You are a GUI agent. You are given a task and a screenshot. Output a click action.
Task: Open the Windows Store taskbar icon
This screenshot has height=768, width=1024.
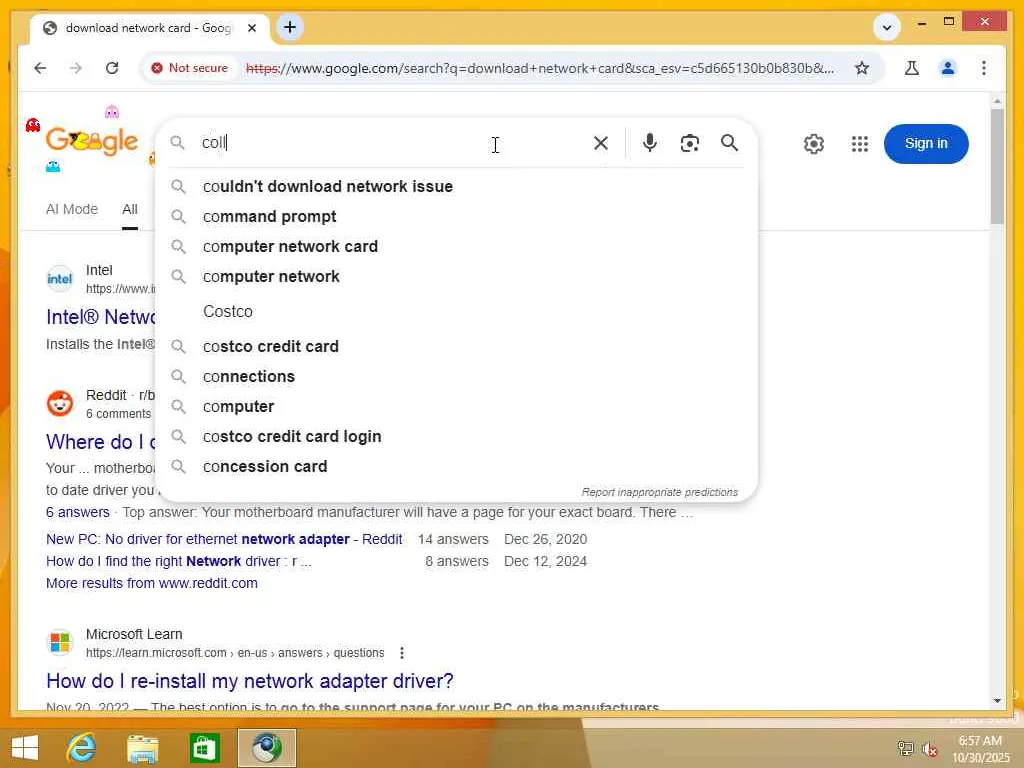204,748
